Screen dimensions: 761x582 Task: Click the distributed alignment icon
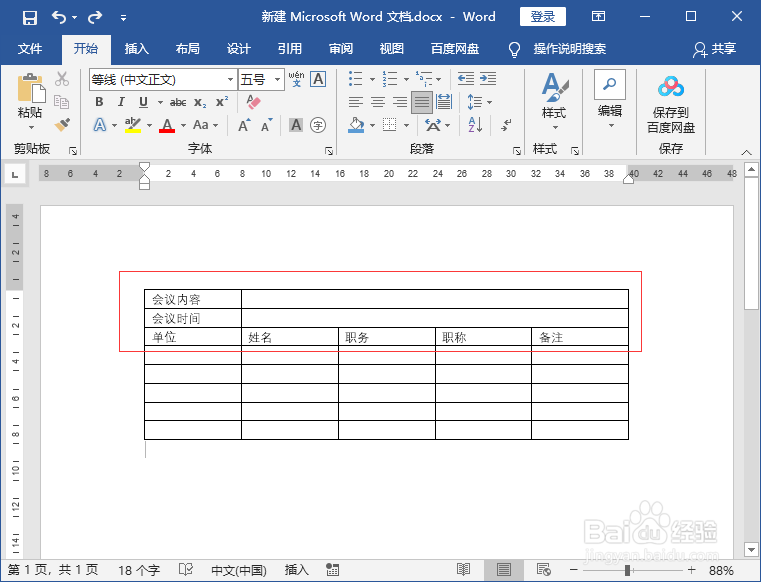click(444, 102)
